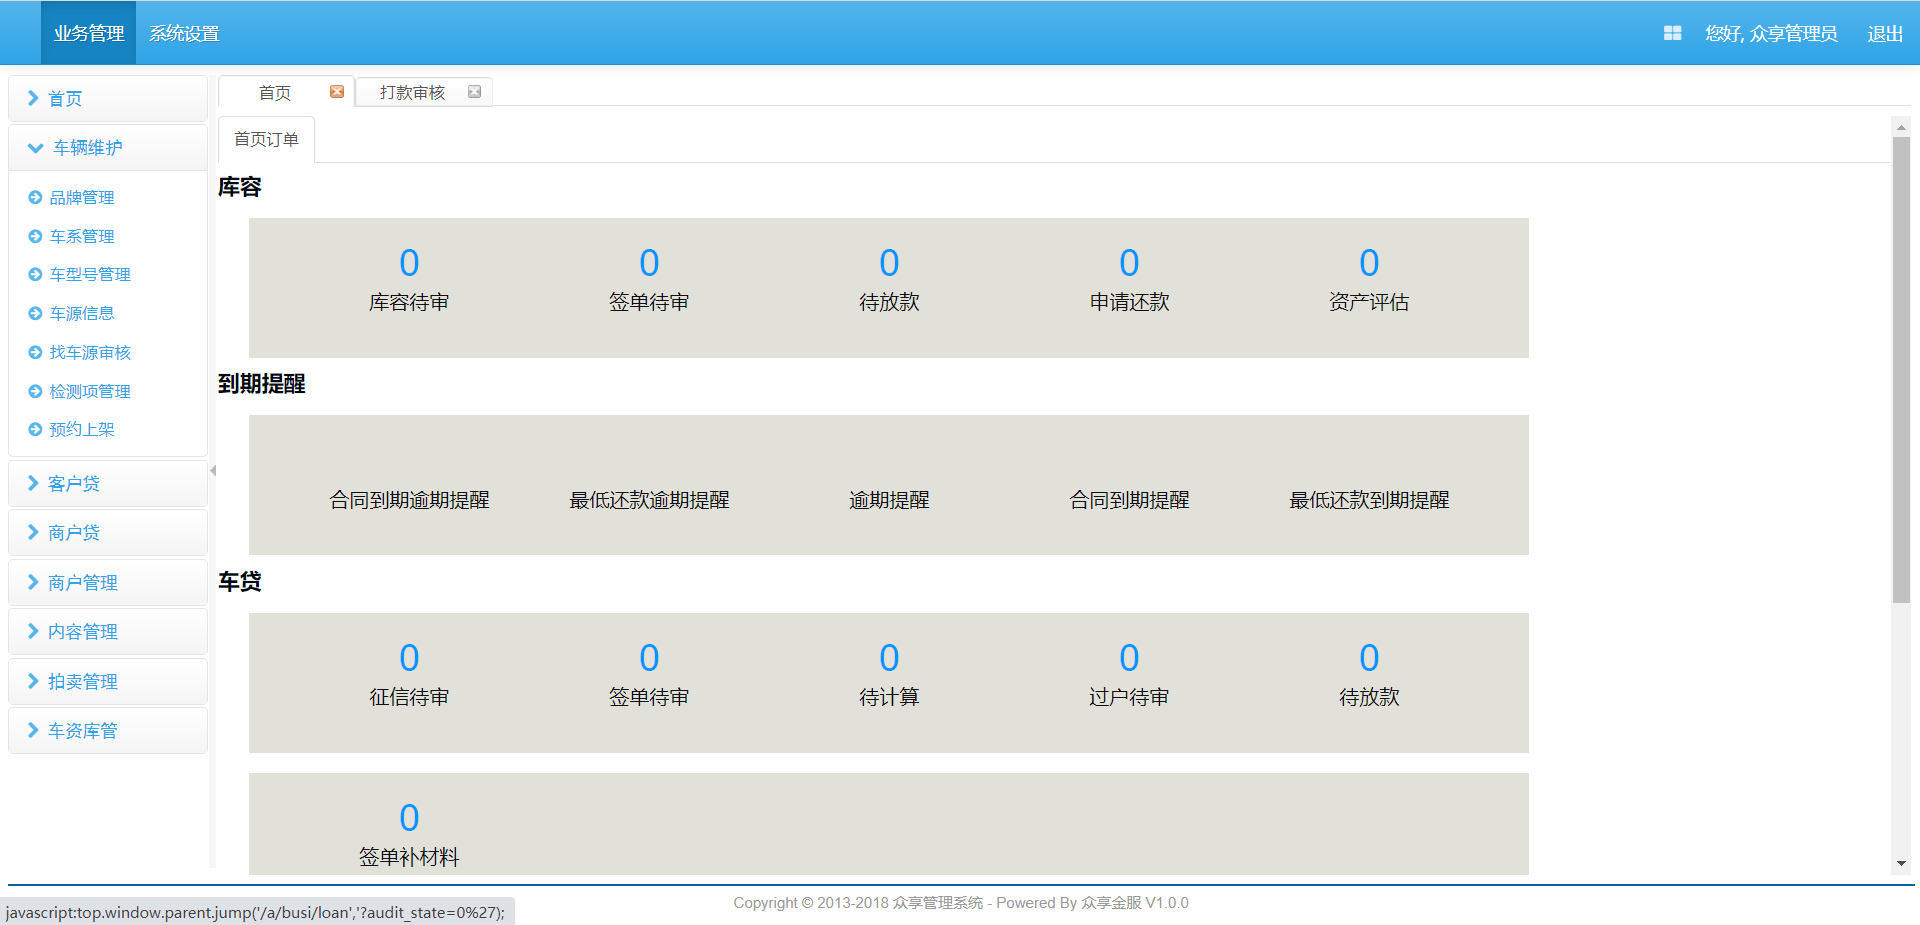Open the 过户待审 count
1920x925 pixels.
click(x=1129, y=658)
